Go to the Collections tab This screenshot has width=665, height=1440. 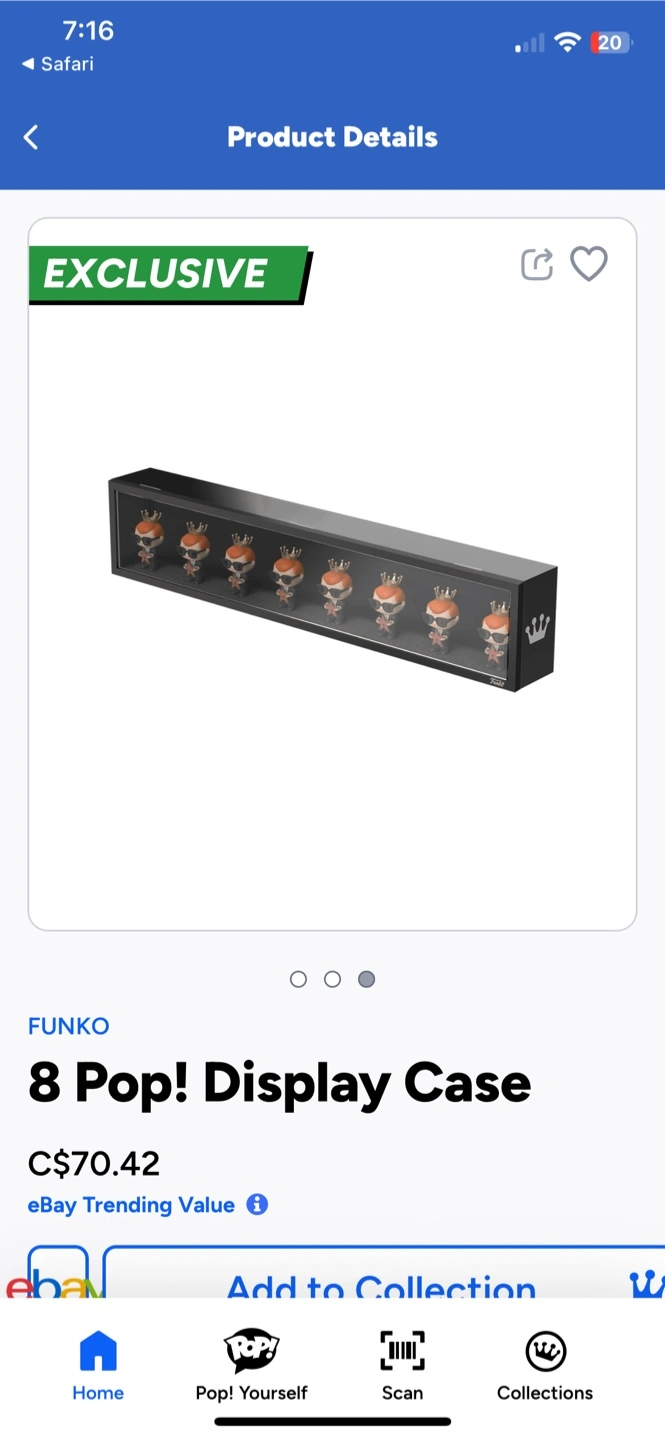click(x=545, y=1365)
